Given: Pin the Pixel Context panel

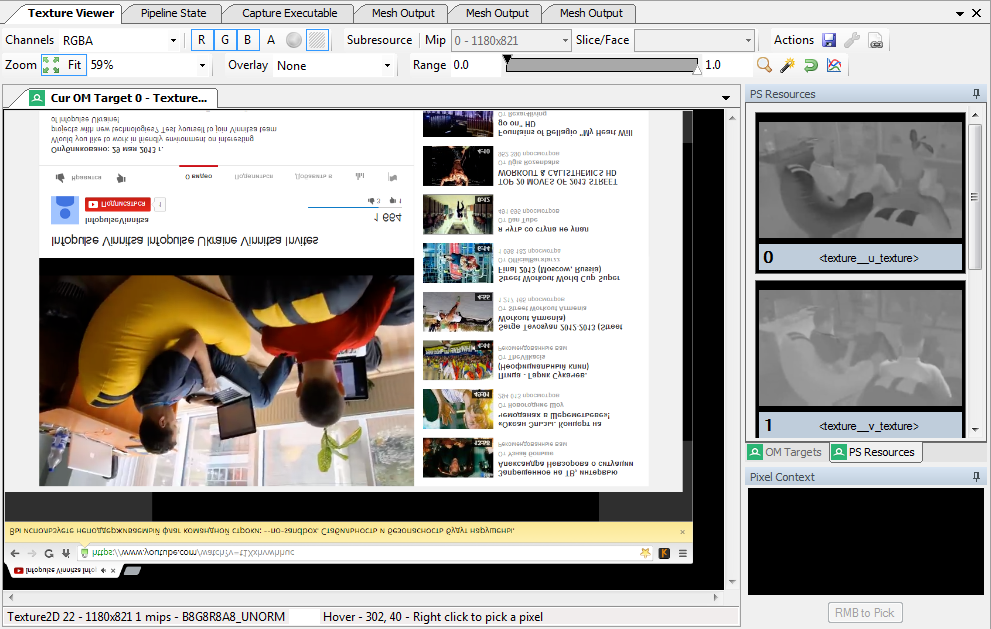Looking at the screenshot, I should [x=976, y=477].
